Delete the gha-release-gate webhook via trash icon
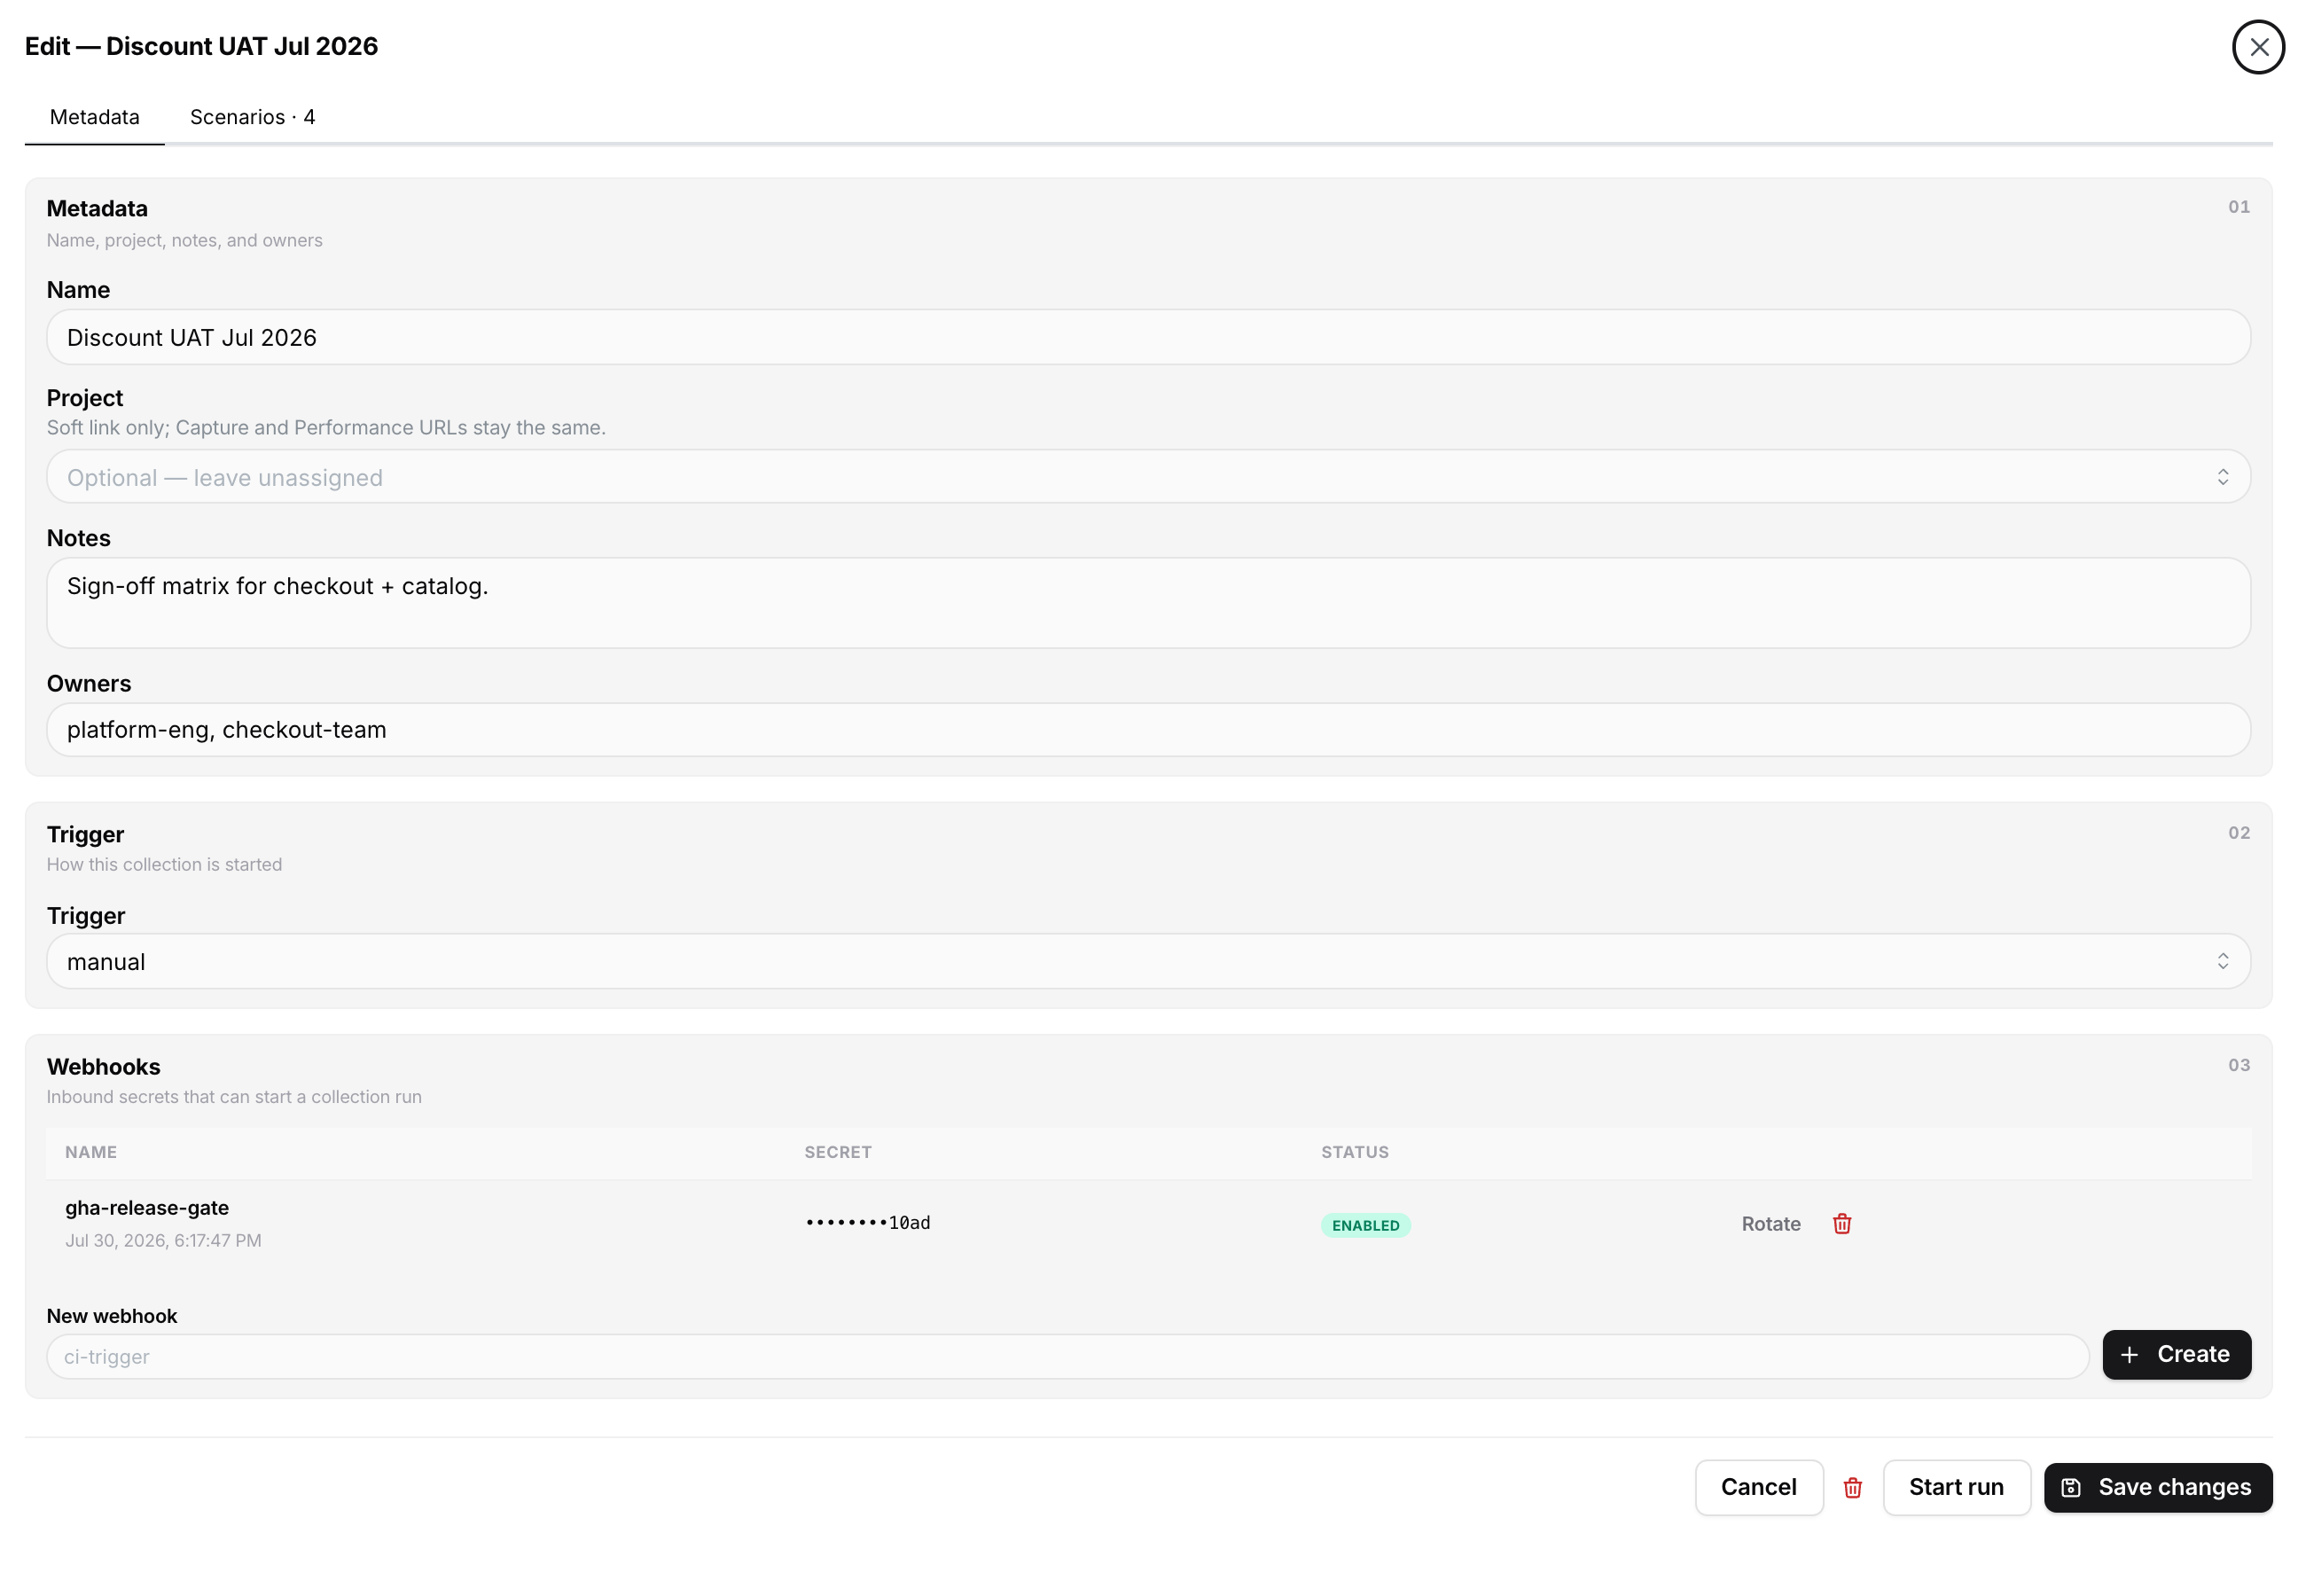 [x=1841, y=1223]
